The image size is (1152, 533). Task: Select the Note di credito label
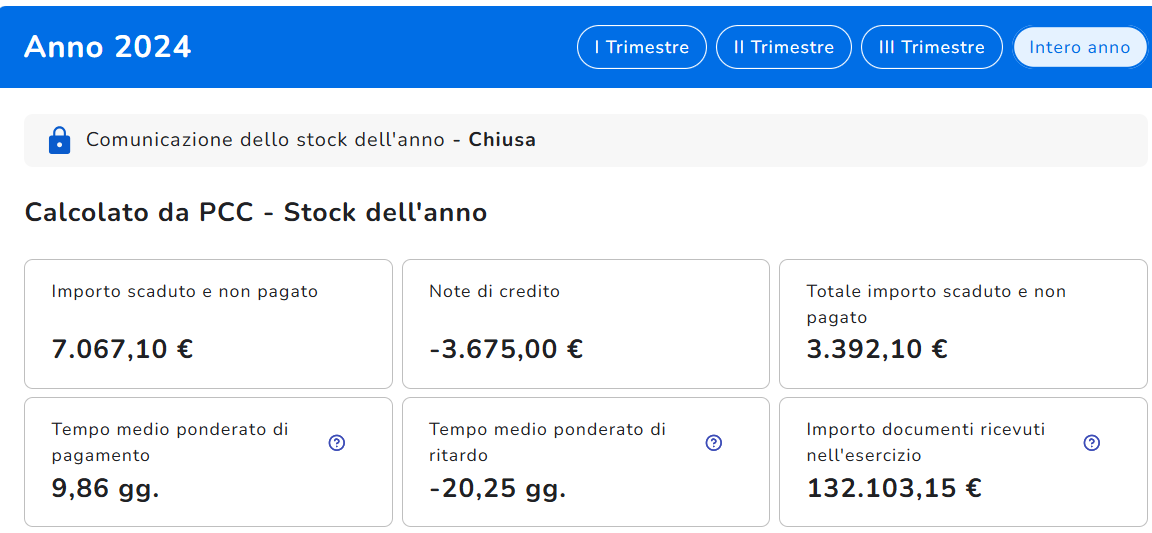pyautogui.click(x=494, y=292)
